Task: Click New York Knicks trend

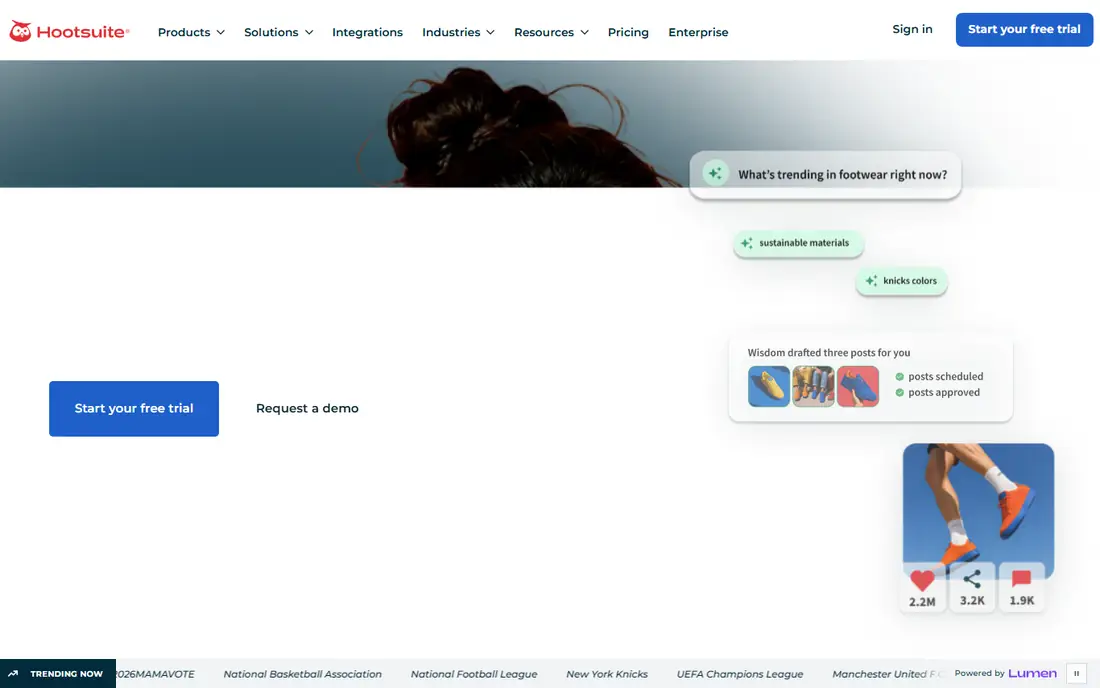Action: coord(607,674)
